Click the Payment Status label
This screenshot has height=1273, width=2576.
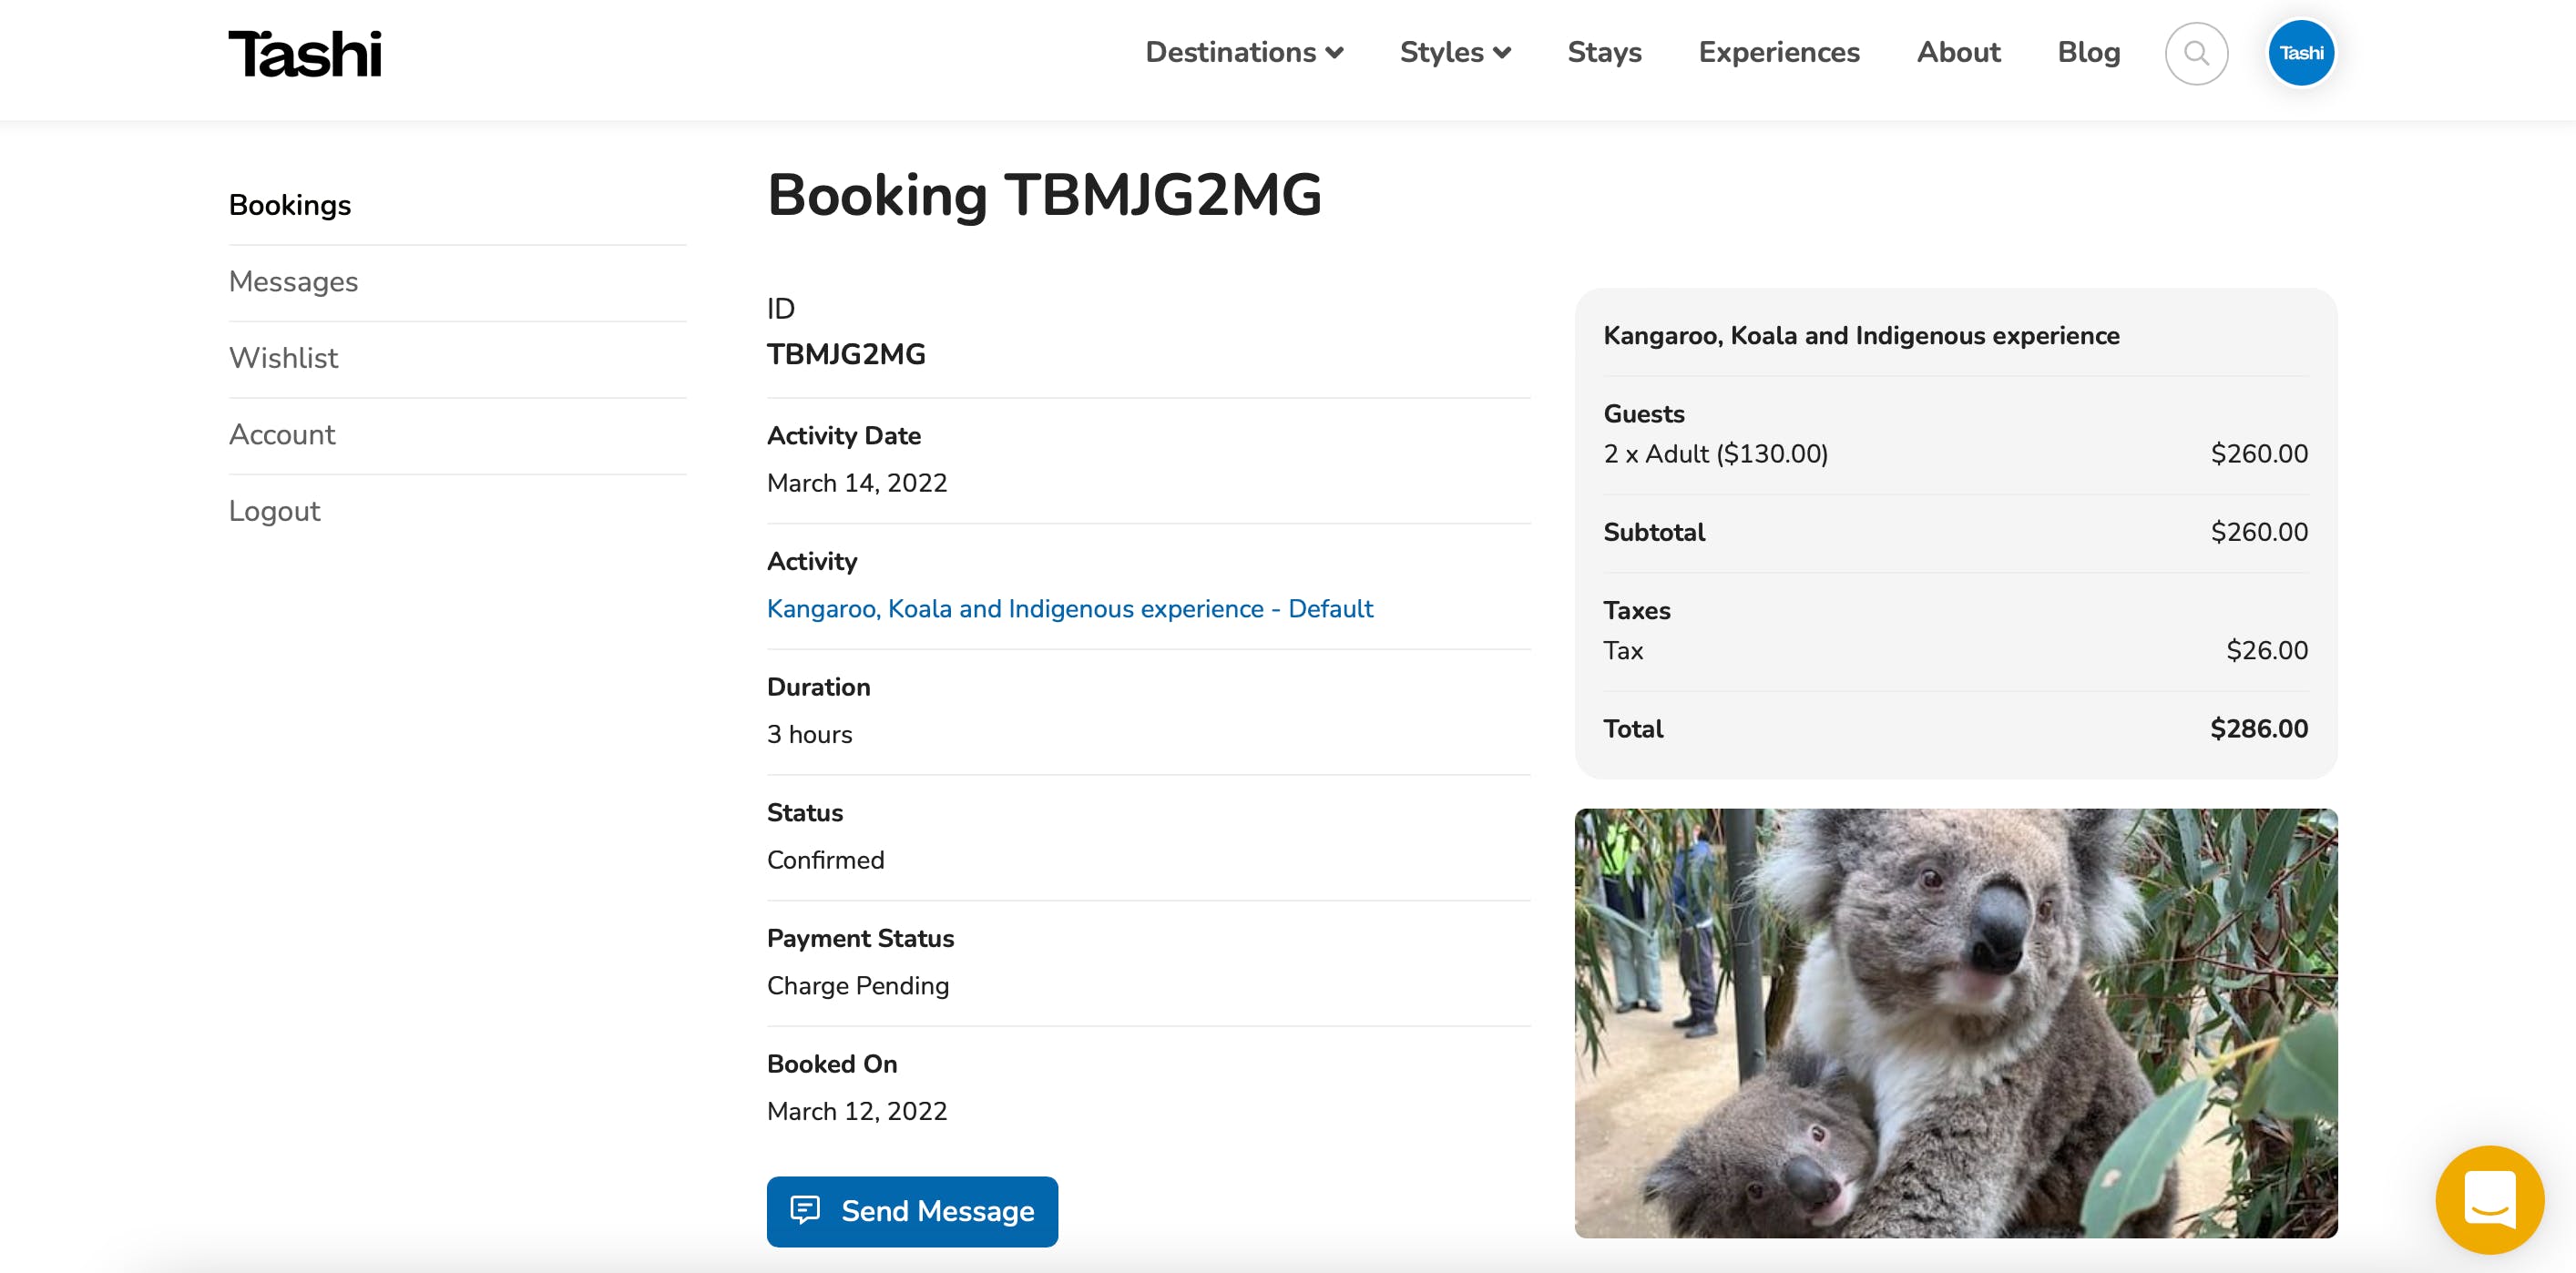[x=860, y=938]
